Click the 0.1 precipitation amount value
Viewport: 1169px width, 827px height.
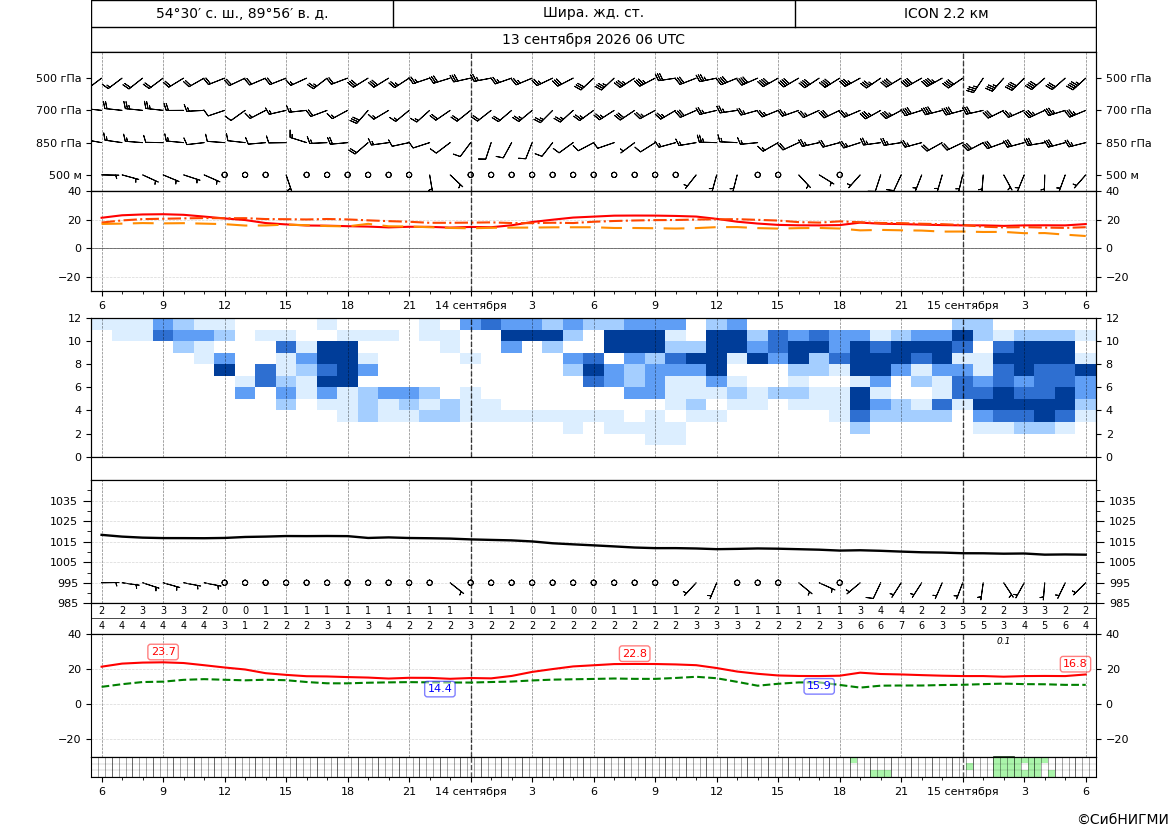(x=1003, y=641)
